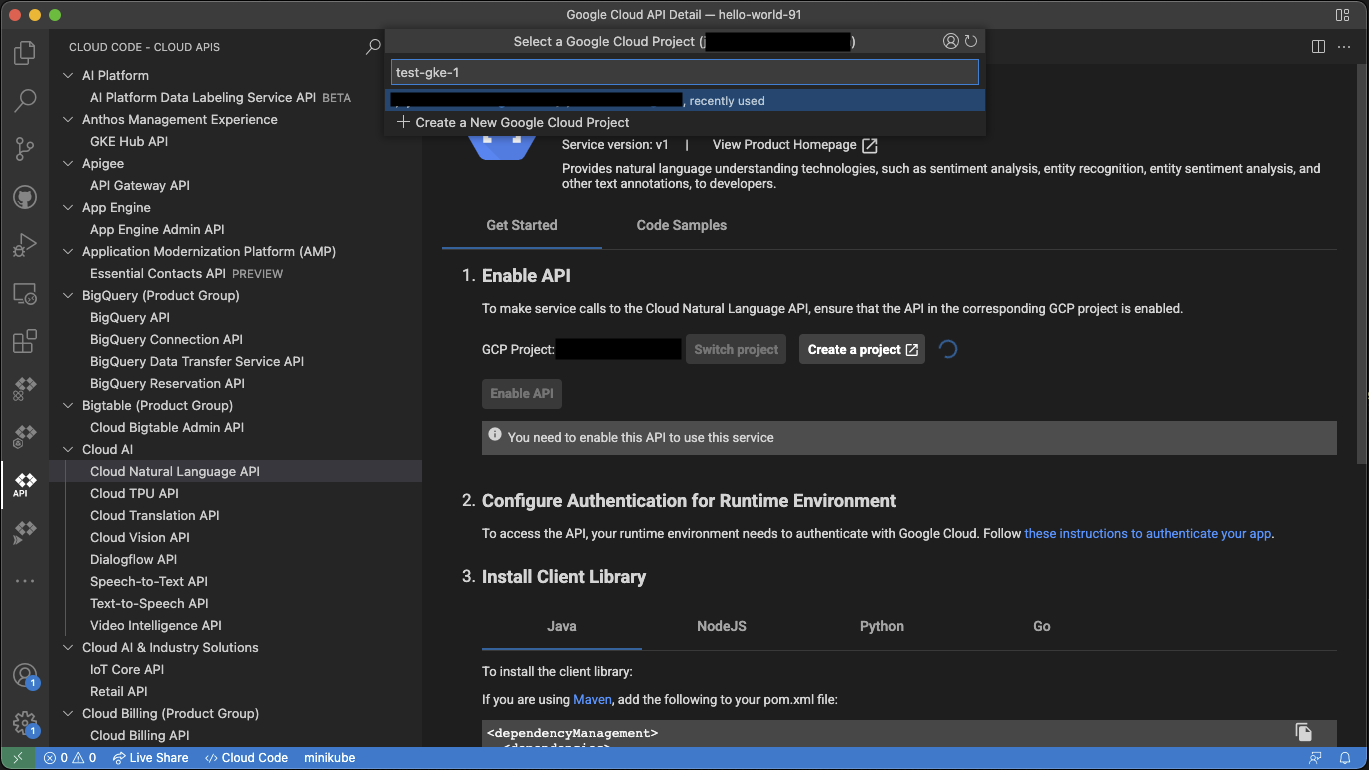Switch to the Code Samples tab
1369x770 pixels.
coord(682,225)
